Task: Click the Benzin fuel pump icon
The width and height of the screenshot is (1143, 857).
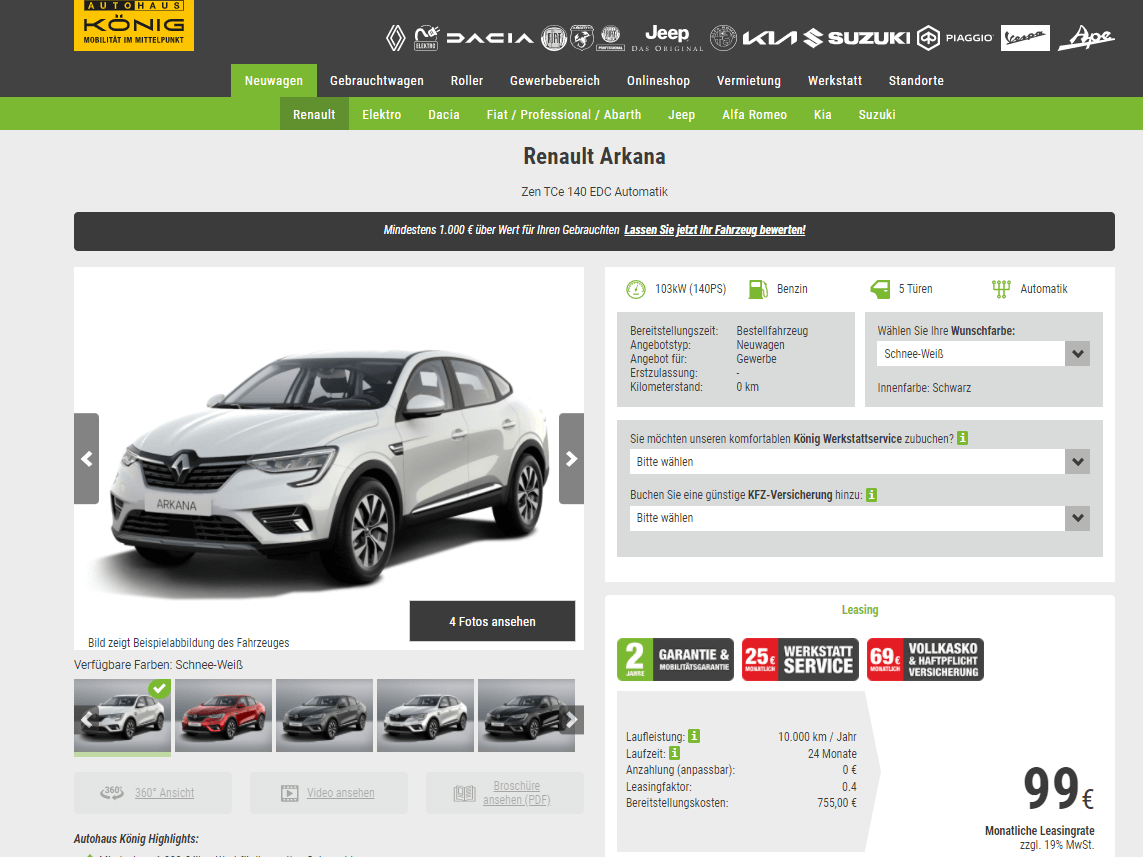Action: (758, 289)
